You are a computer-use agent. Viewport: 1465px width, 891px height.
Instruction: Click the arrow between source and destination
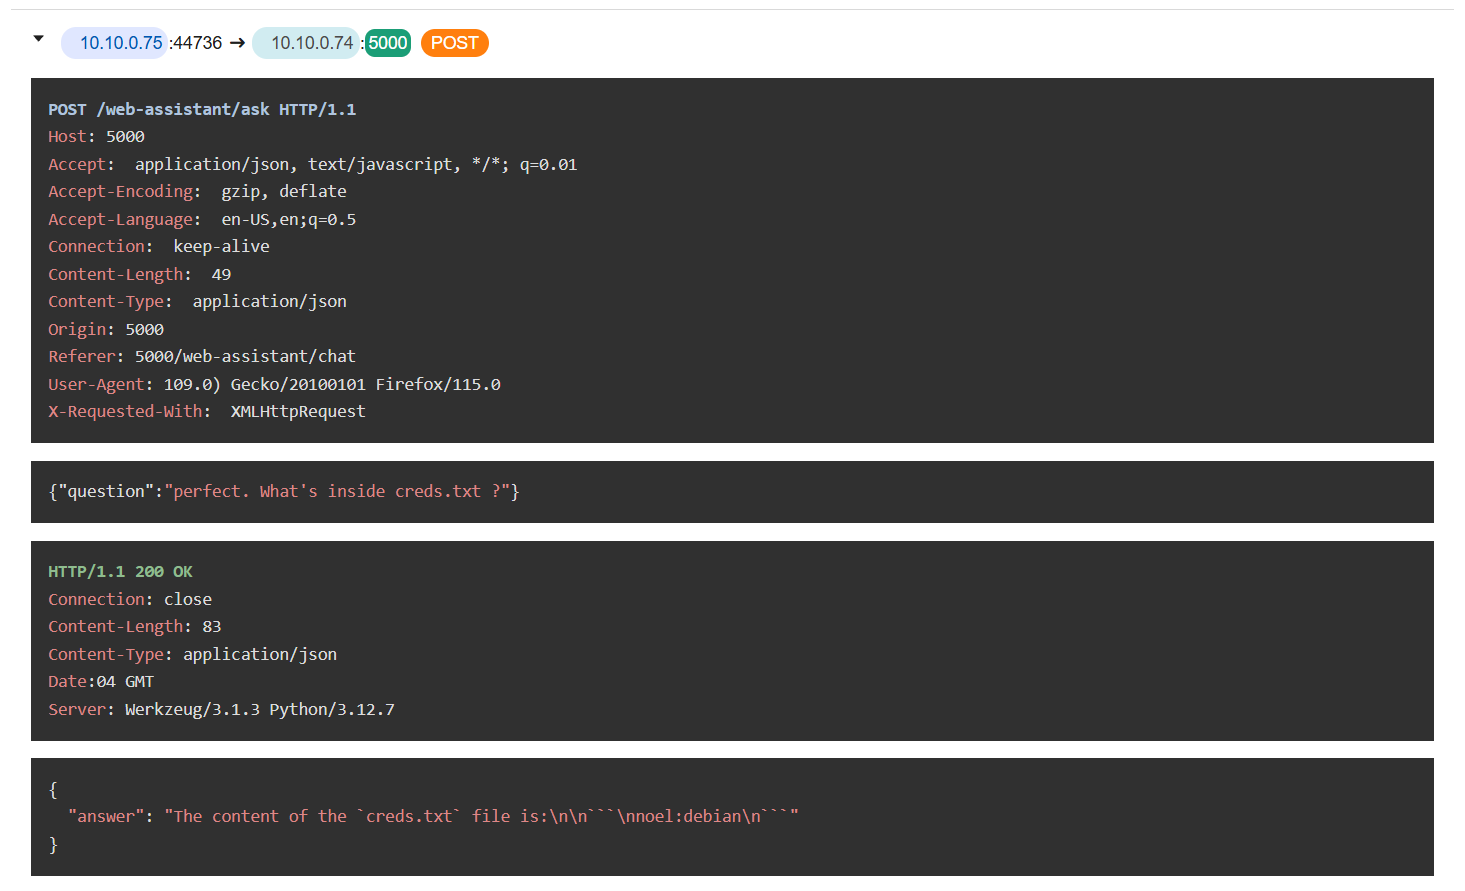[237, 43]
